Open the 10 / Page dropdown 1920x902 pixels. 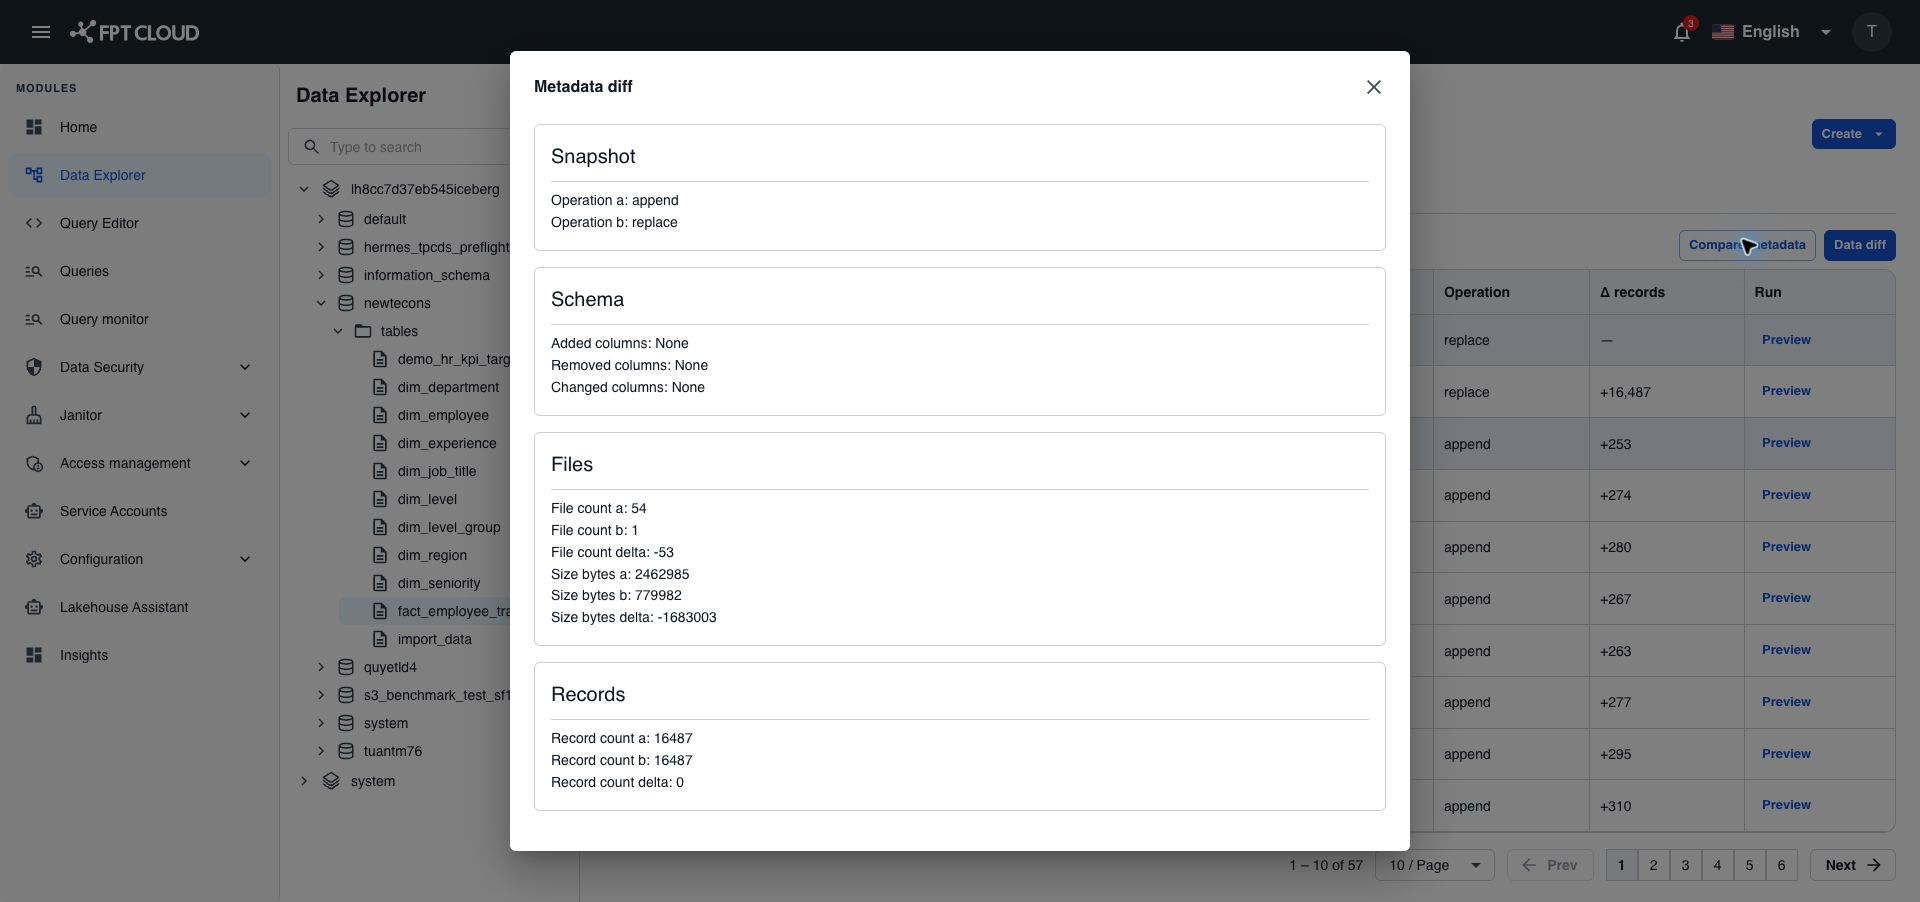click(1435, 865)
